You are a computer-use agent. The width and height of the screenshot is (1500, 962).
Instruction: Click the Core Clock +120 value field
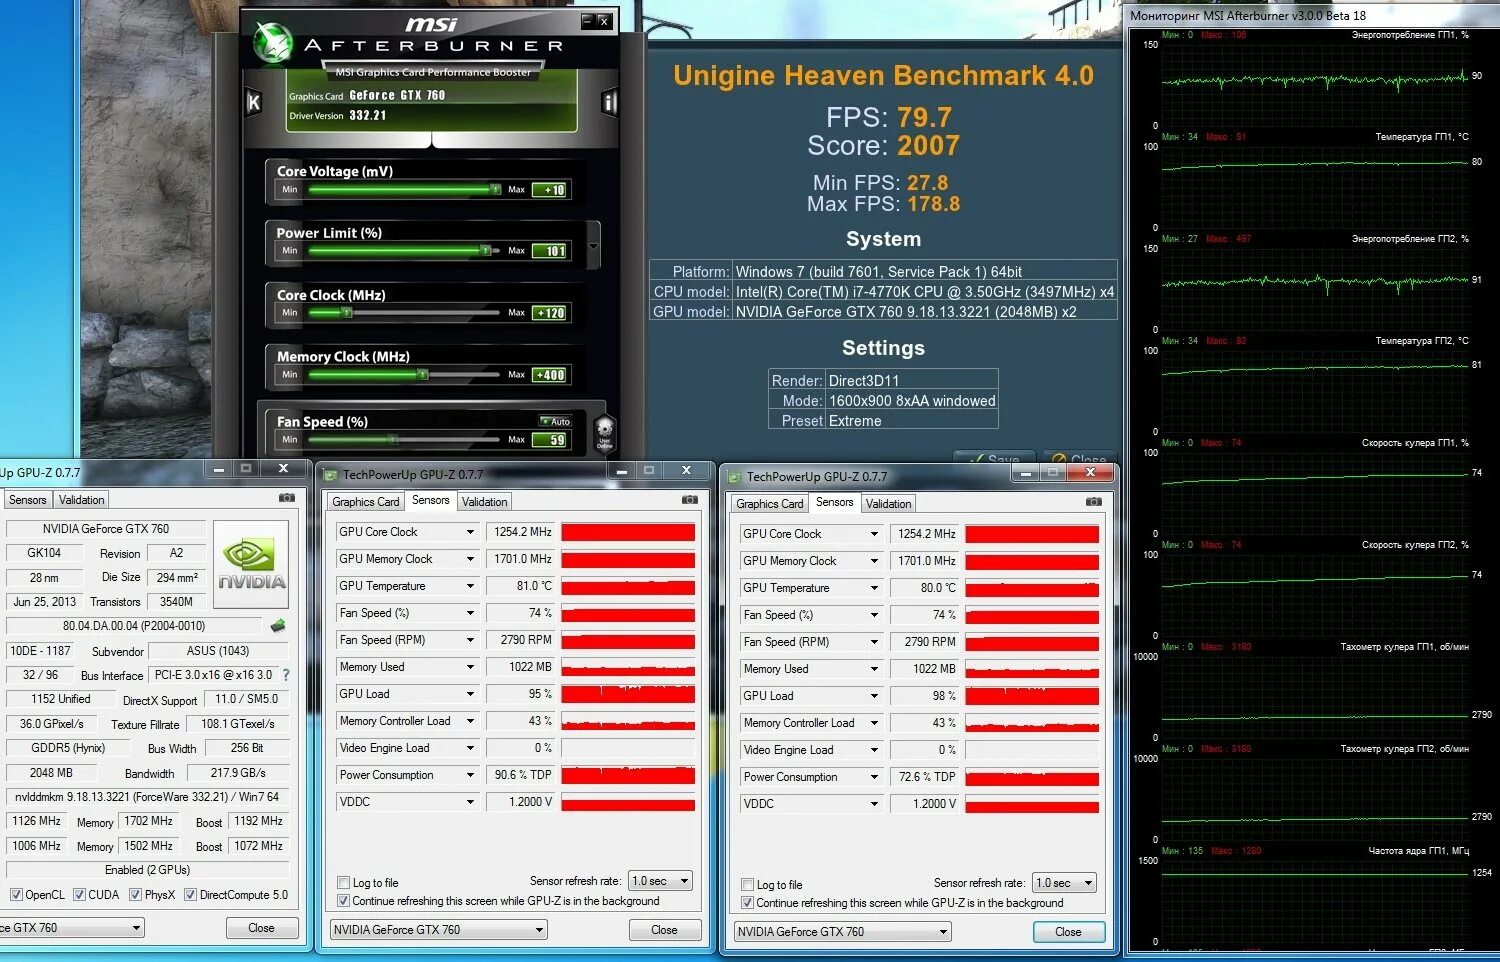point(550,313)
